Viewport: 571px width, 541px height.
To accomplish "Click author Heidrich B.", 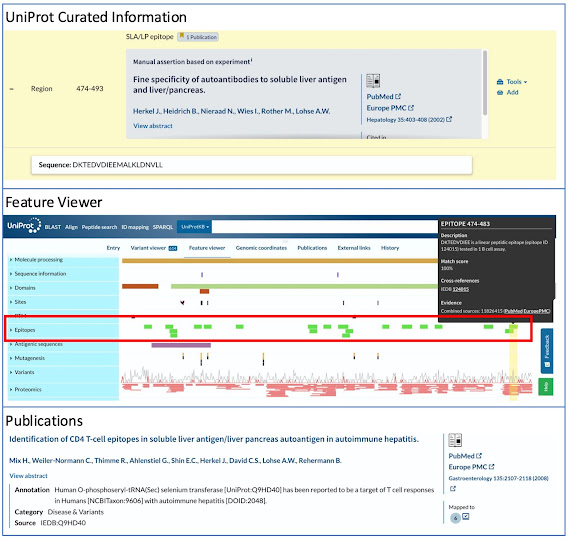I will coord(180,111).
